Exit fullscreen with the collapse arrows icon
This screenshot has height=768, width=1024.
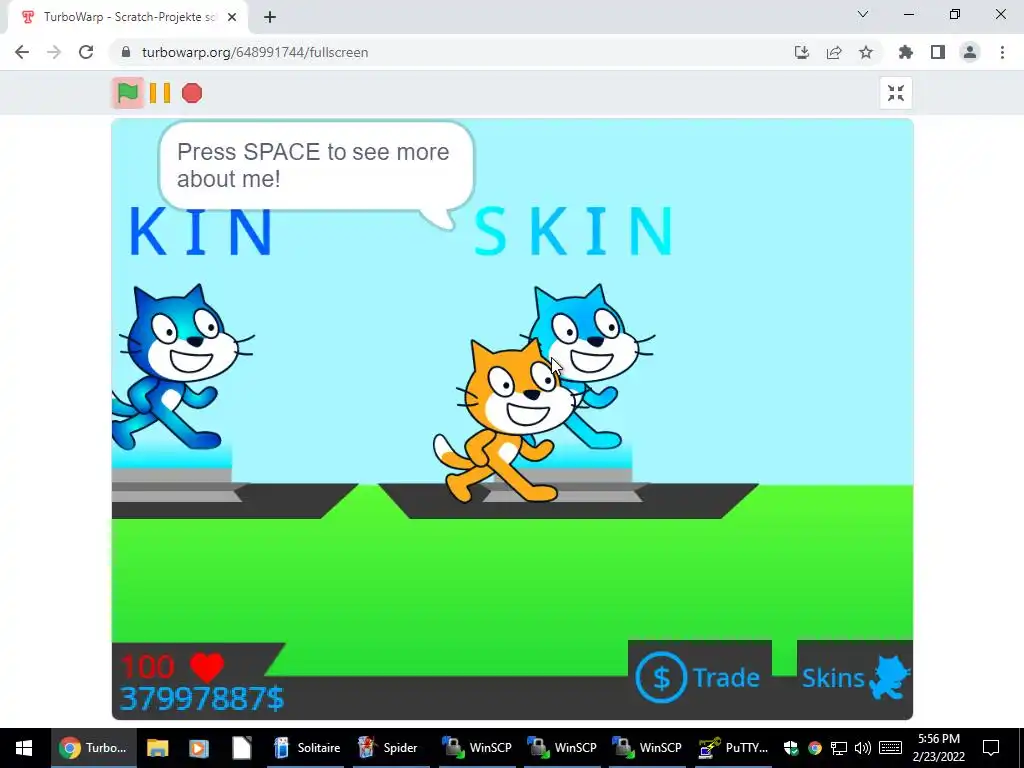896,93
